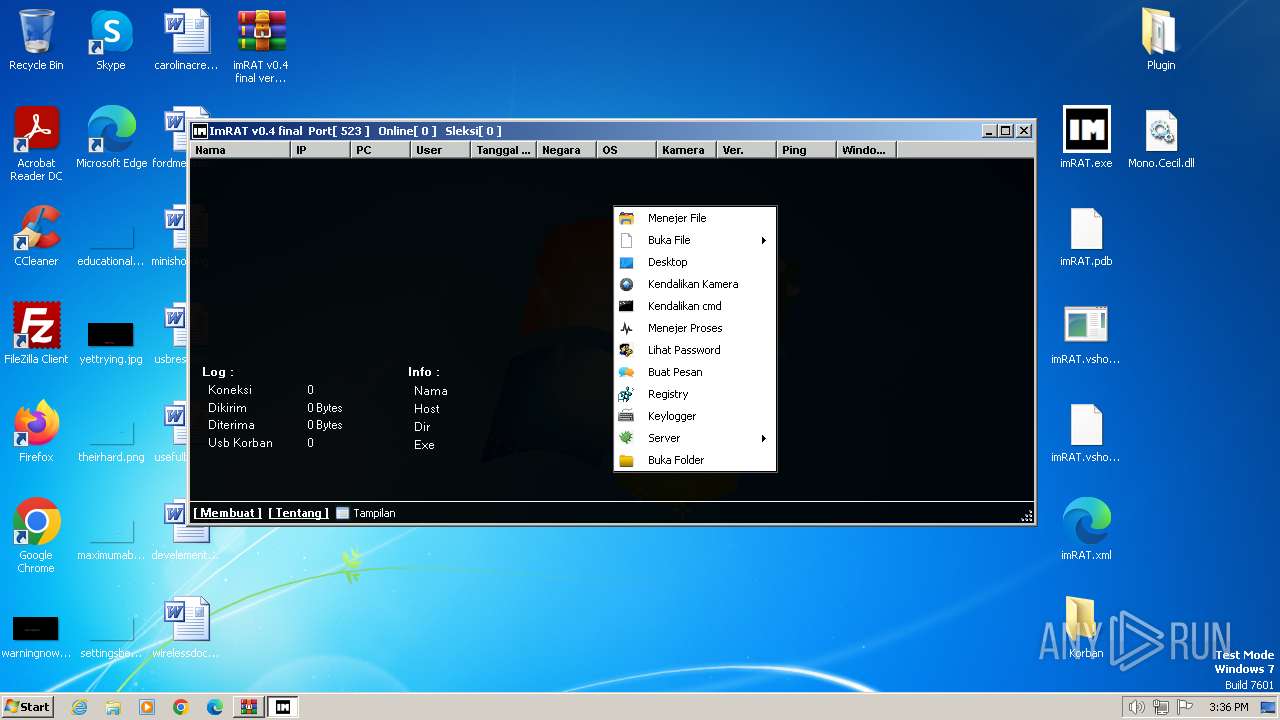Image resolution: width=1280 pixels, height=720 pixels.
Task: Click the Kendalikan Kamera webcam icon
Action: (x=627, y=284)
